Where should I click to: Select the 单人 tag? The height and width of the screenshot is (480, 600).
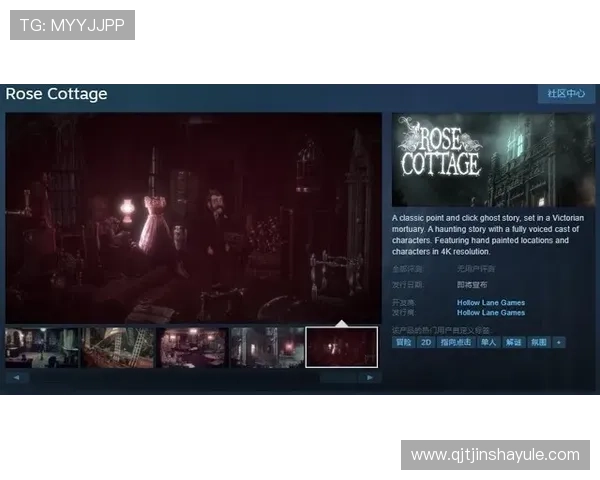pyautogui.click(x=488, y=342)
